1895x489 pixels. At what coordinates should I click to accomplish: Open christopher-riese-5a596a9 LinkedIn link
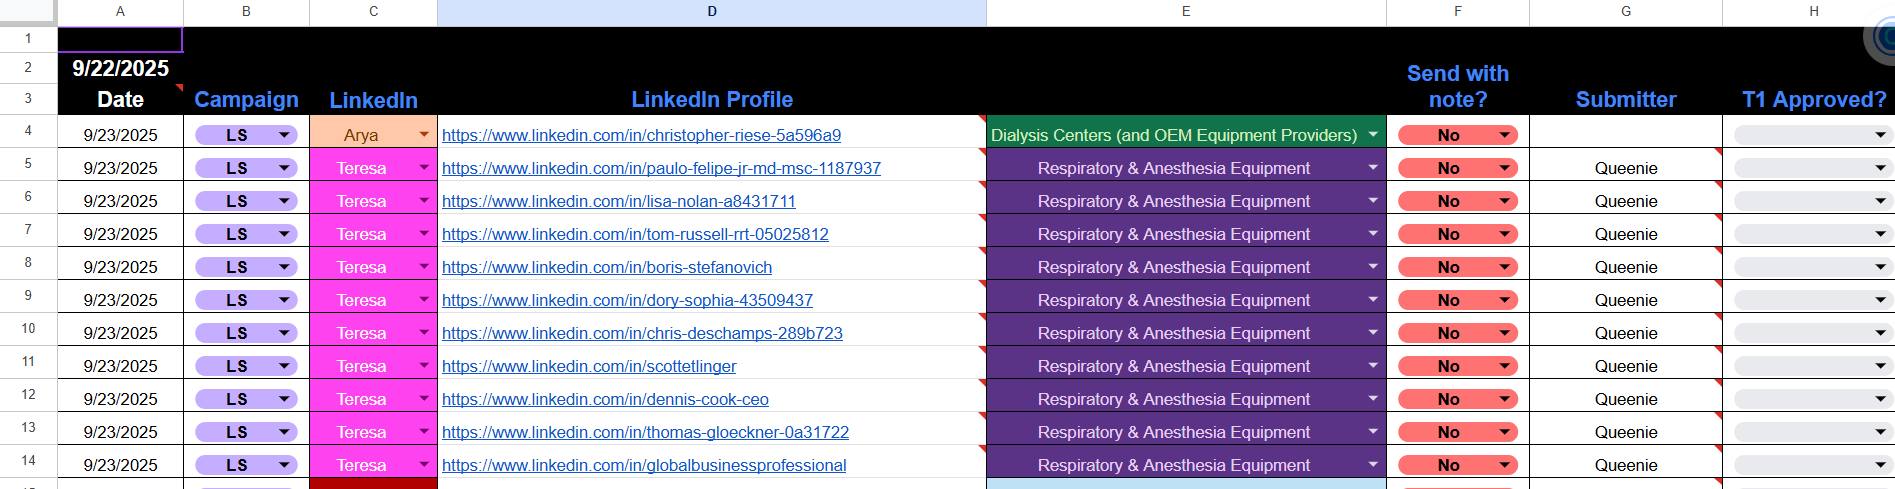[641, 135]
